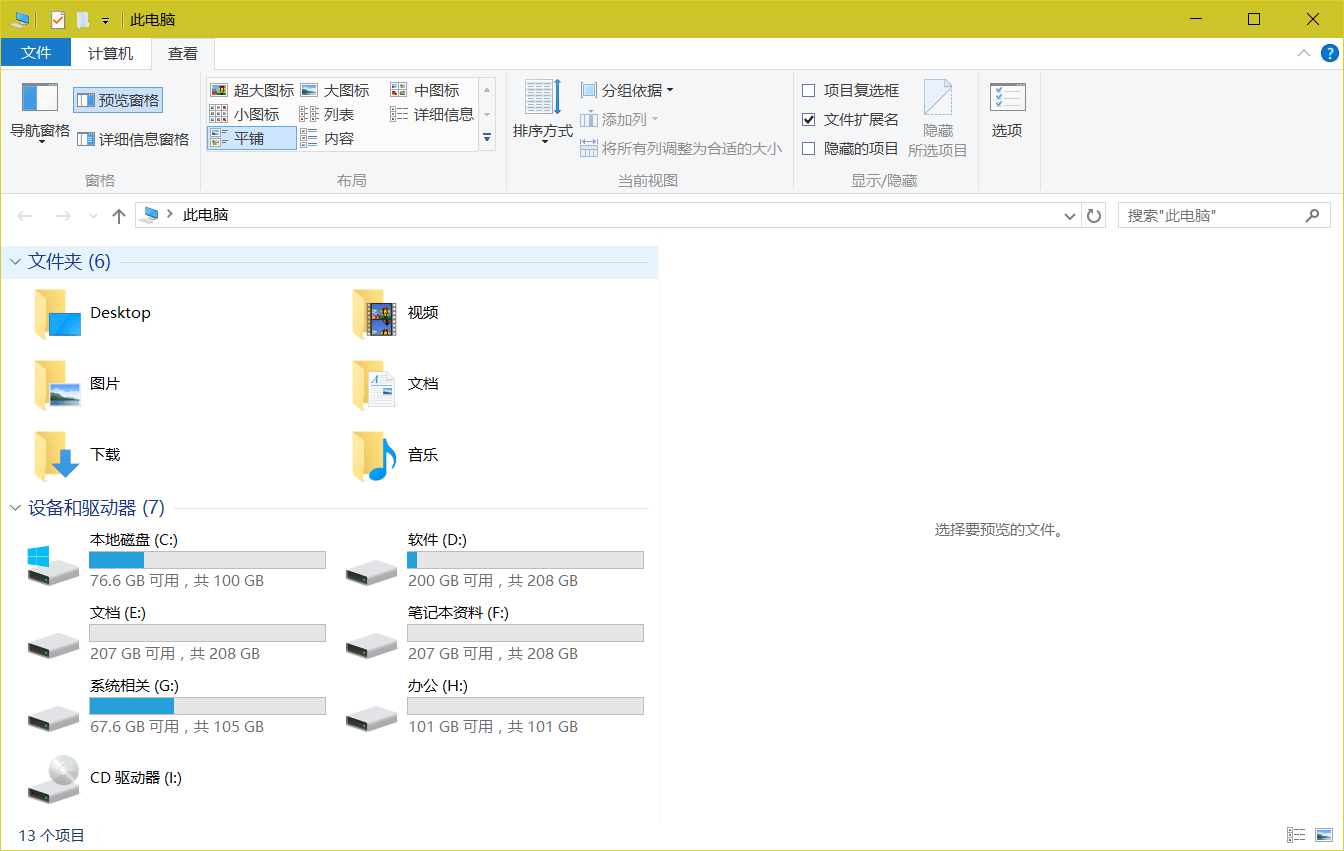Enable the 隐藏的项目 checkbox
This screenshot has height=851, width=1344.
[x=809, y=148]
